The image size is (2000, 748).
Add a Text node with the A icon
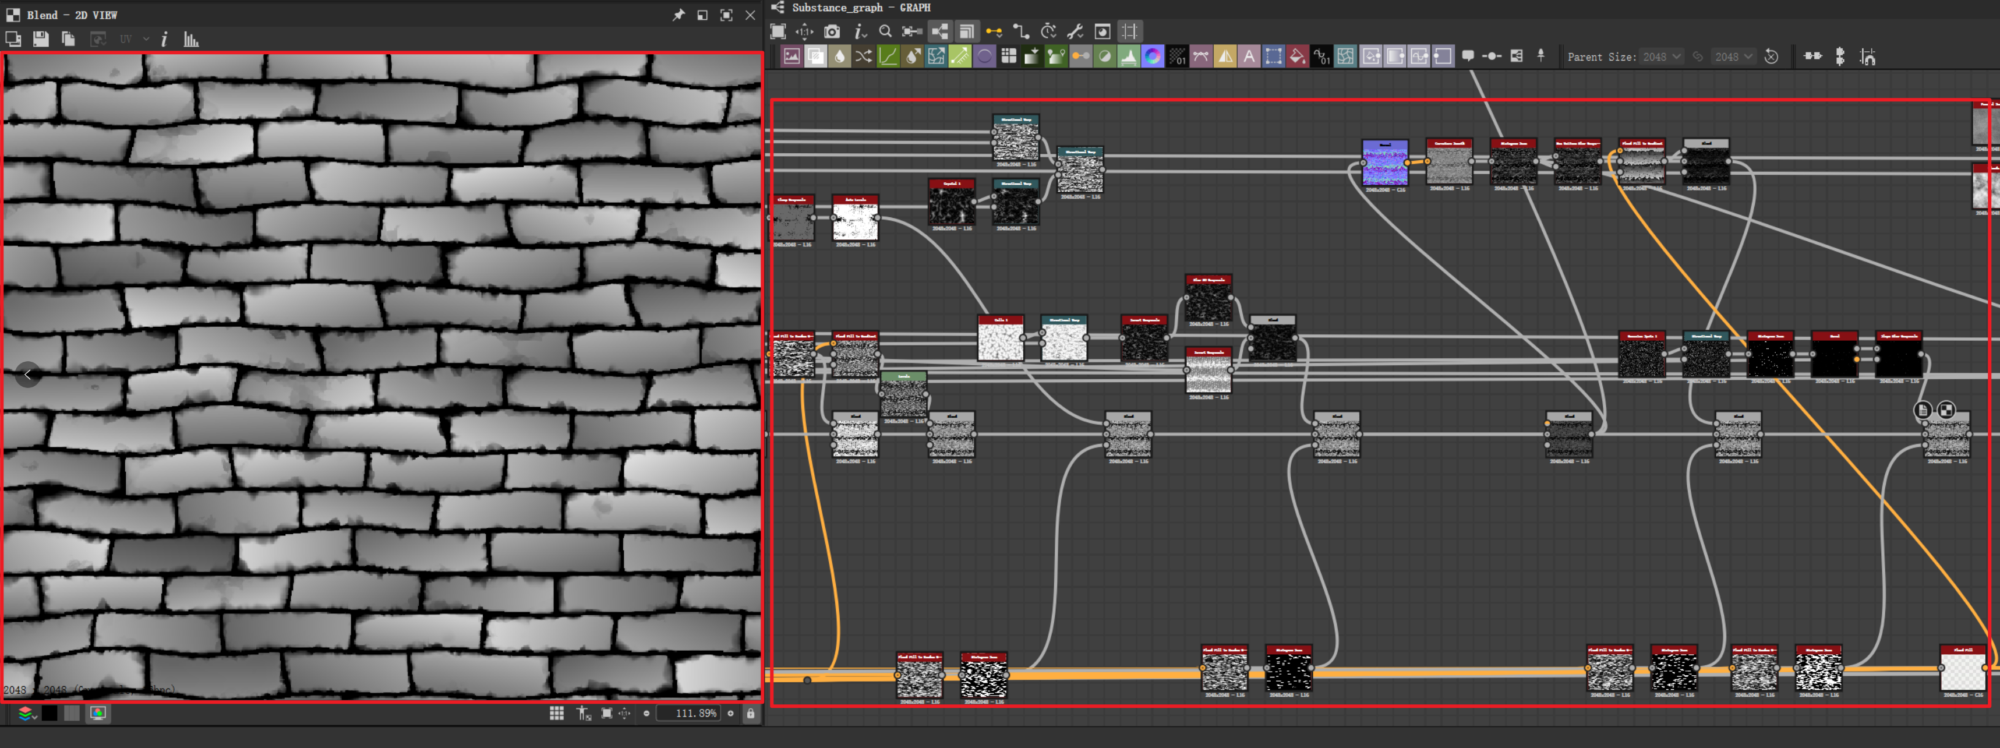click(1249, 57)
